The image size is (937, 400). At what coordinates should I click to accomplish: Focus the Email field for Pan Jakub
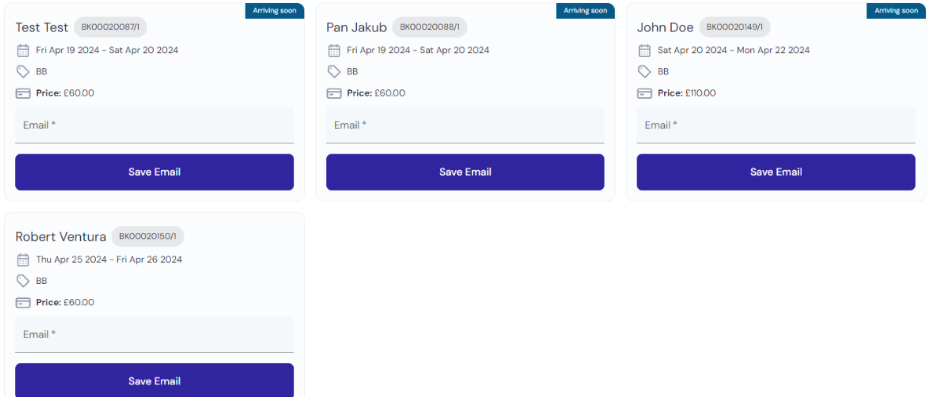click(465, 125)
